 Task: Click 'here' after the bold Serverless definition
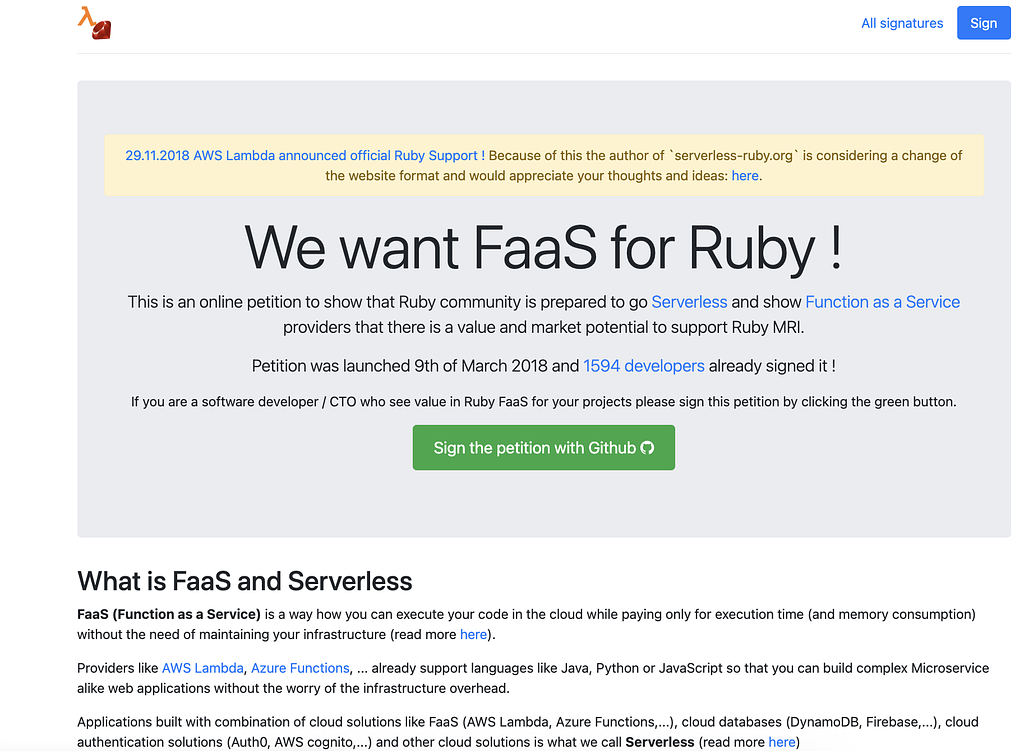782,742
